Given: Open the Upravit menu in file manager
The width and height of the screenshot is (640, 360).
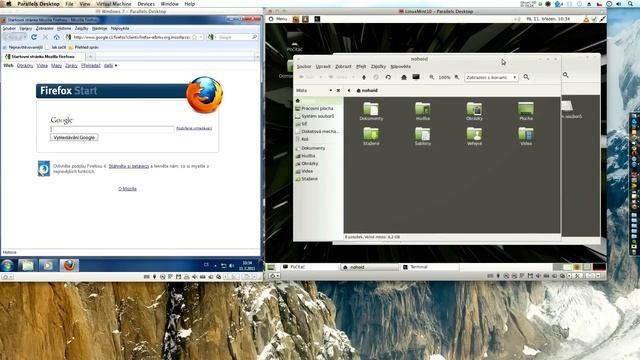Looking at the screenshot, I should tap(323, 67).
